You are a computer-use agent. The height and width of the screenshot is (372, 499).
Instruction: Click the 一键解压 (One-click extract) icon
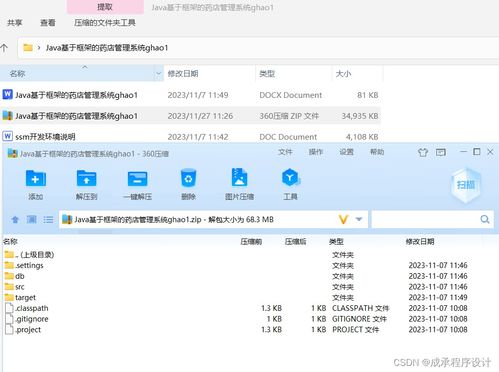click(137, 179)
